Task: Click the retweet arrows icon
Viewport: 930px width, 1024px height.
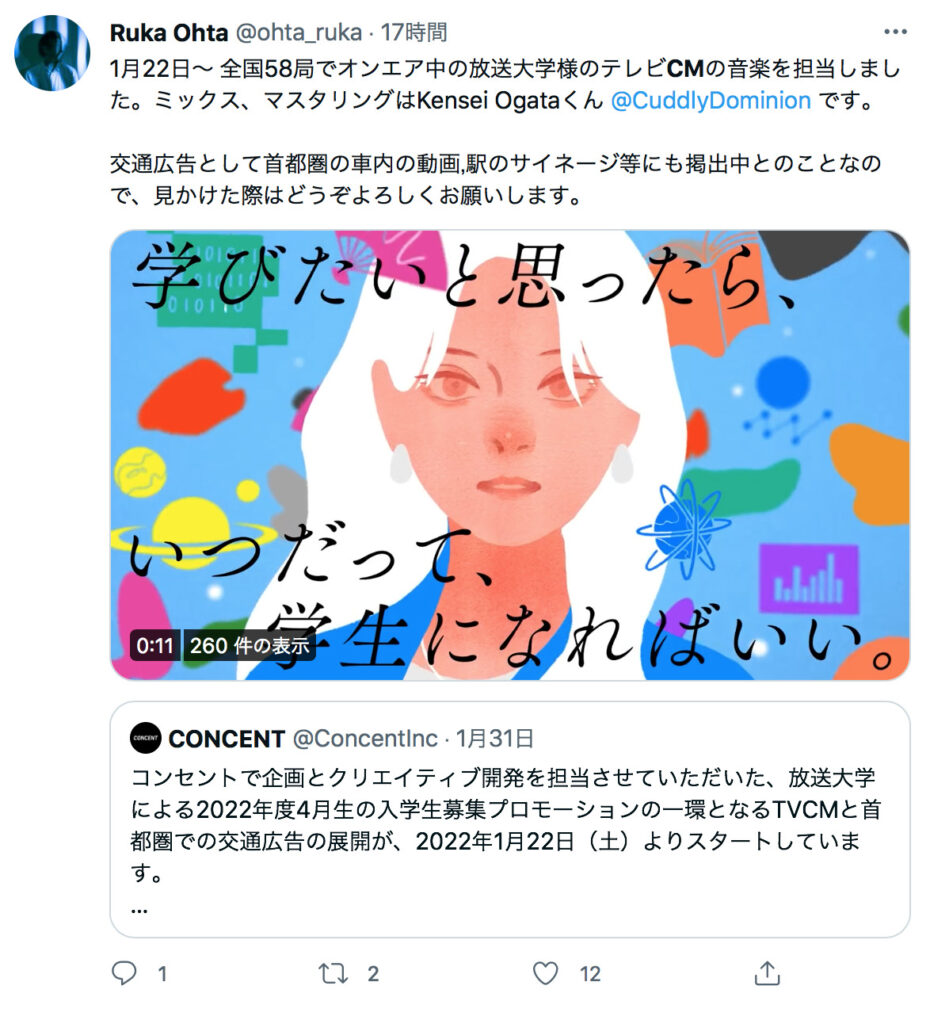Action: (333, 974)
